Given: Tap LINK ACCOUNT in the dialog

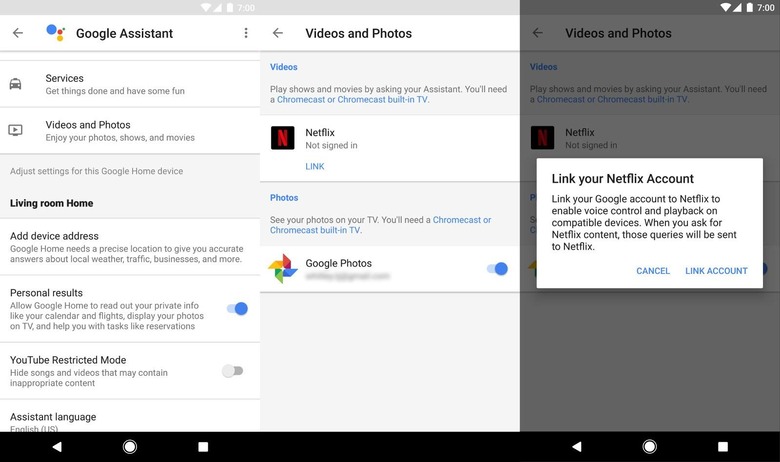Looking at the screenshot, I should pyautogui.click(x=716, y=271).
